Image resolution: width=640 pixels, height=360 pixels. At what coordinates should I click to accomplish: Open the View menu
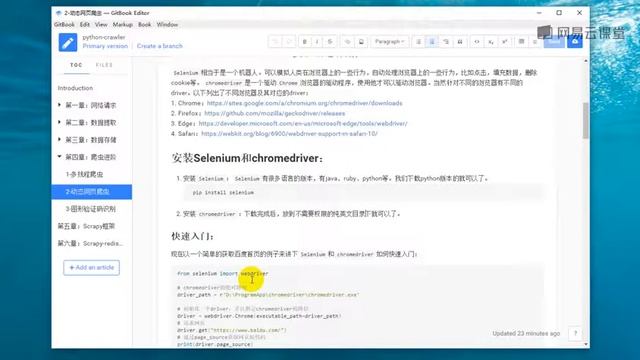(101, 24)
